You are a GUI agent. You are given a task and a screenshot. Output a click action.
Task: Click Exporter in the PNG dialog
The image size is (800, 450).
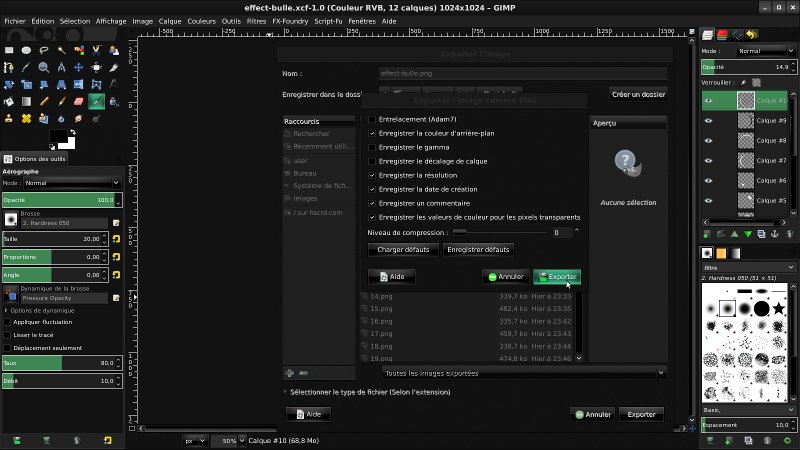pyautogui.click(x=557, y=277)
